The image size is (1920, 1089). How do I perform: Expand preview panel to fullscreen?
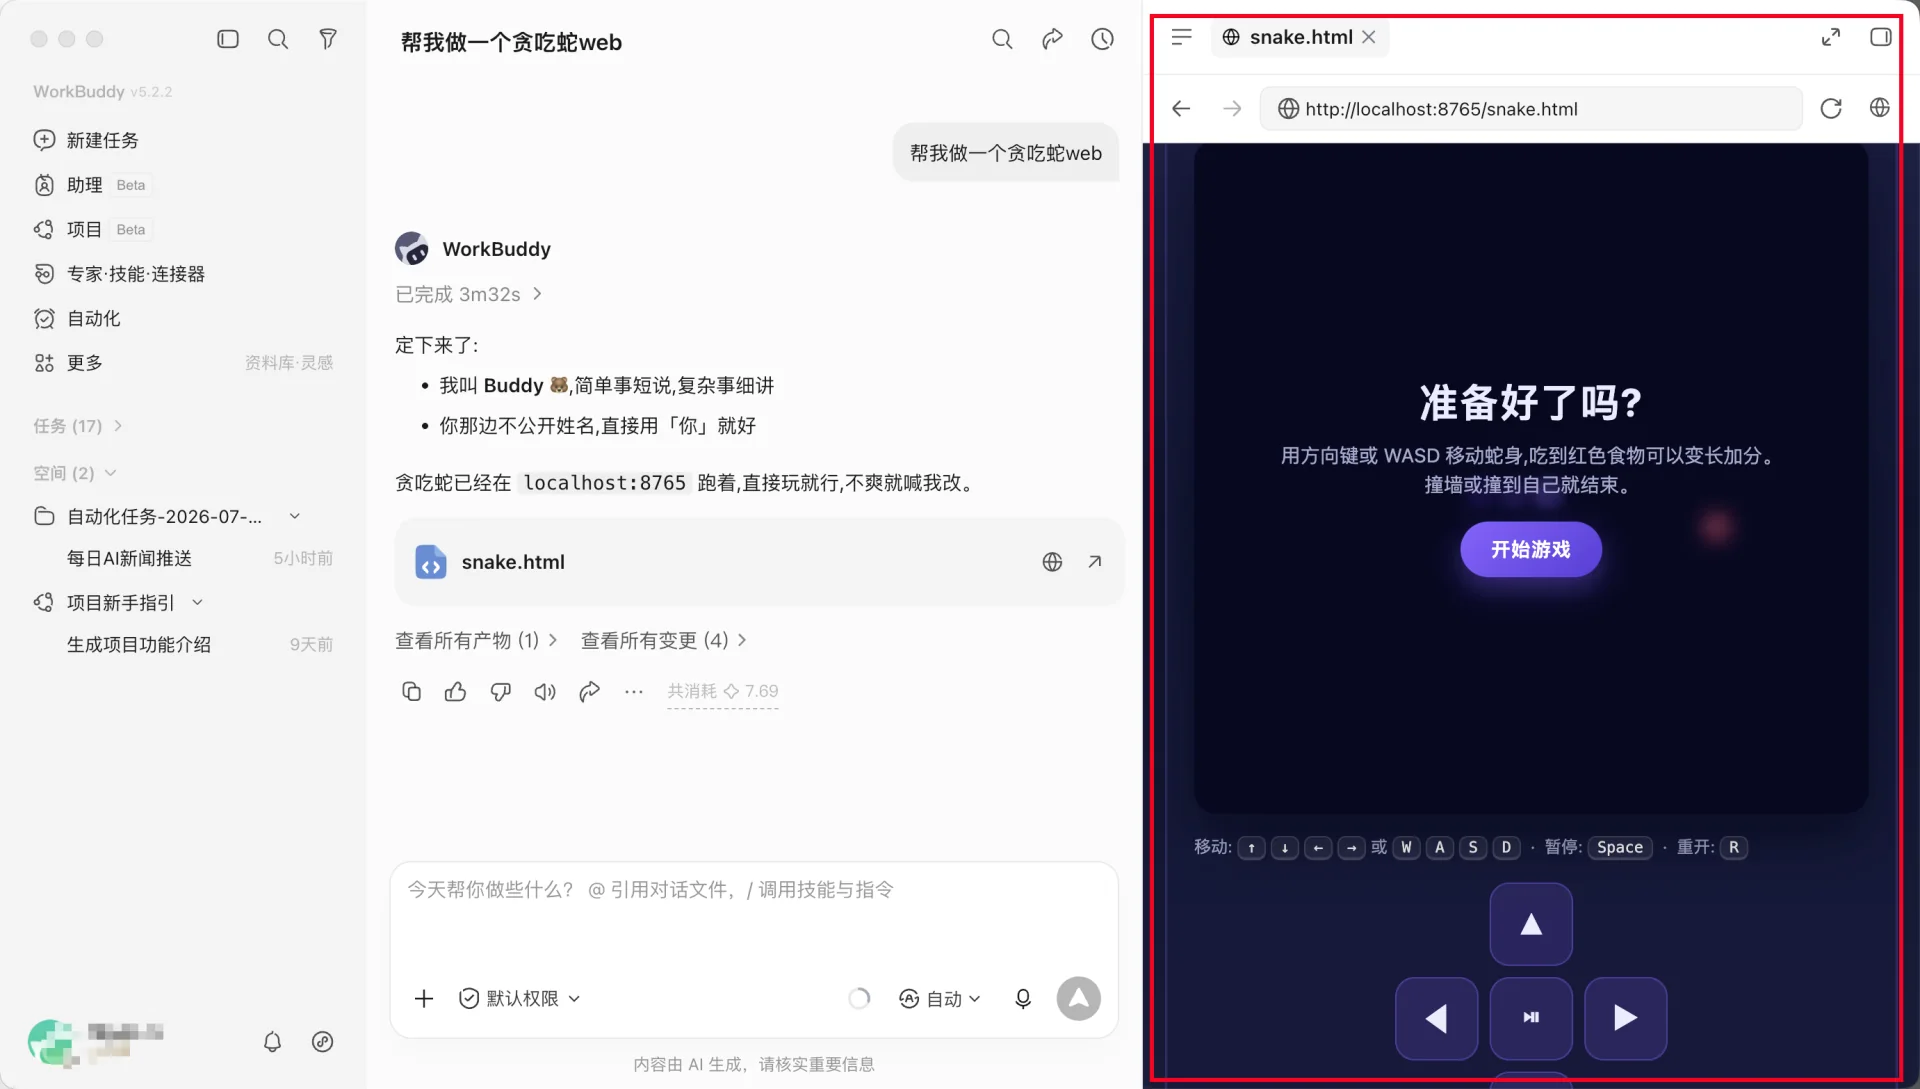(1830, 37)
